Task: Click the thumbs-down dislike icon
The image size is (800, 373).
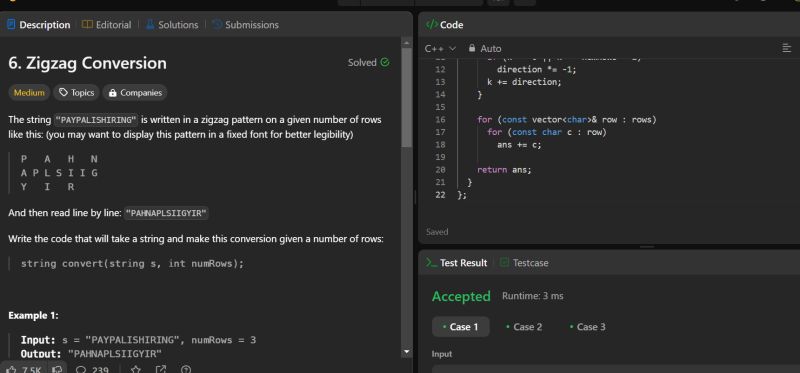Action: (x=58, y=369)
